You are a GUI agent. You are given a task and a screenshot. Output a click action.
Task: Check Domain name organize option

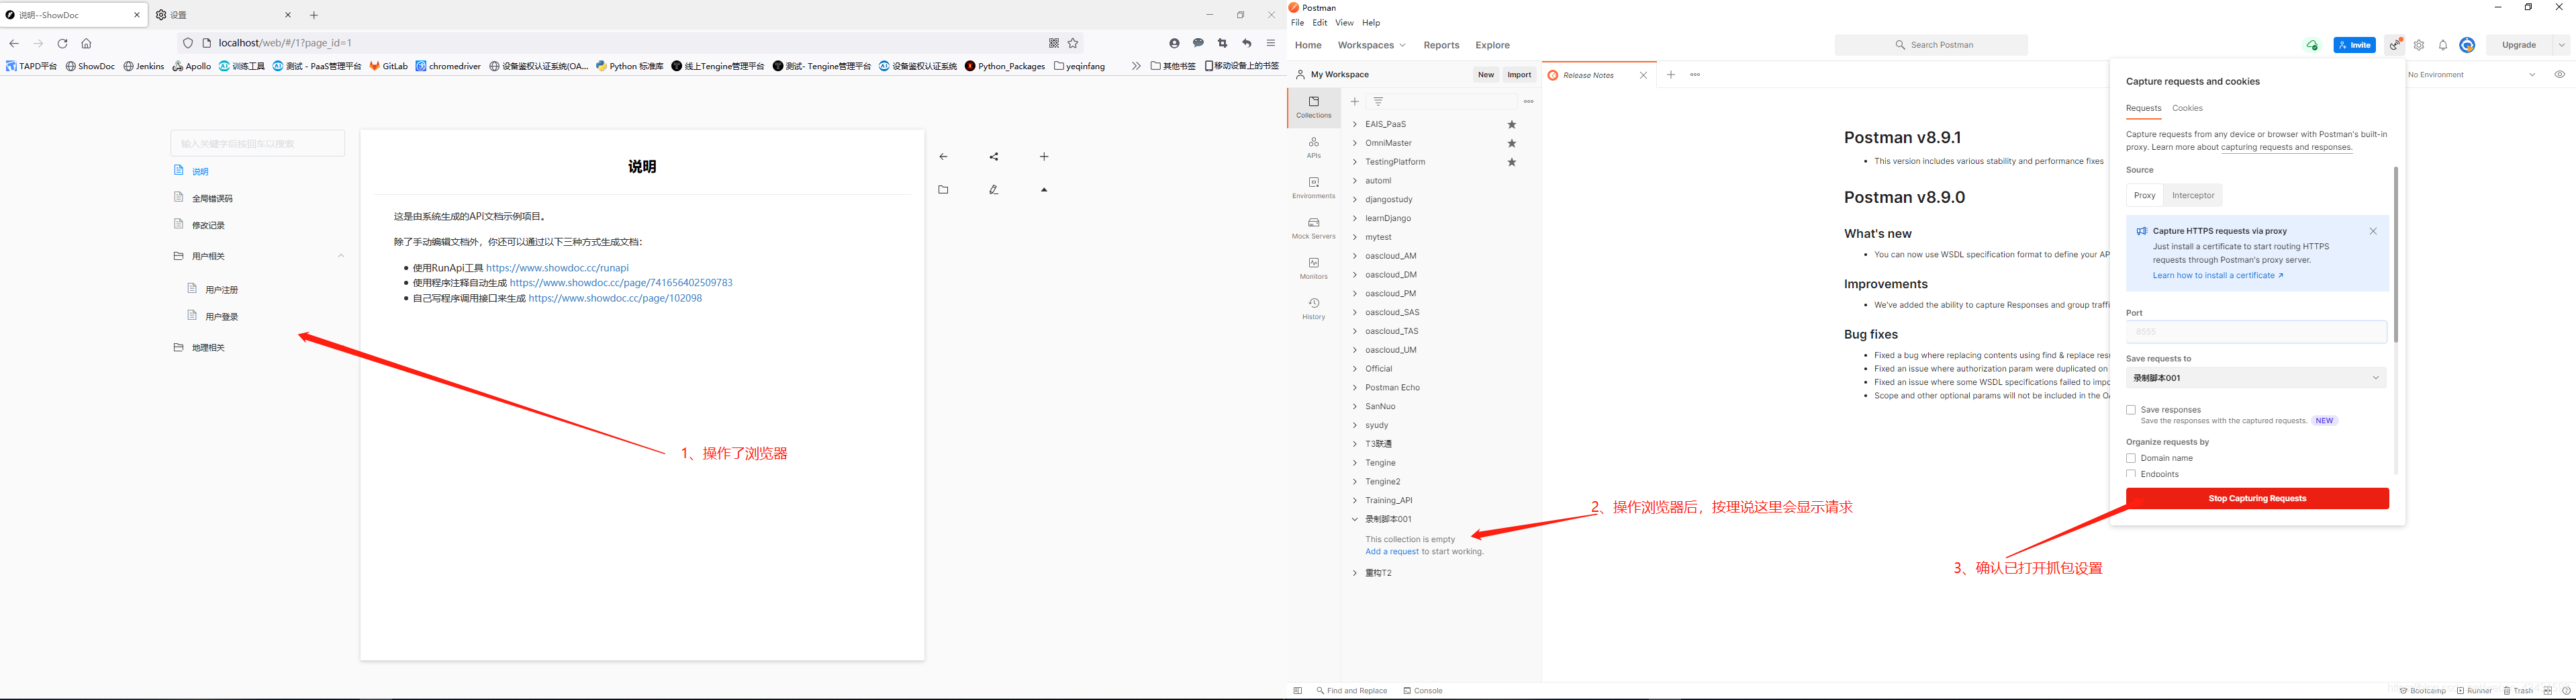tap(2131, 458)
